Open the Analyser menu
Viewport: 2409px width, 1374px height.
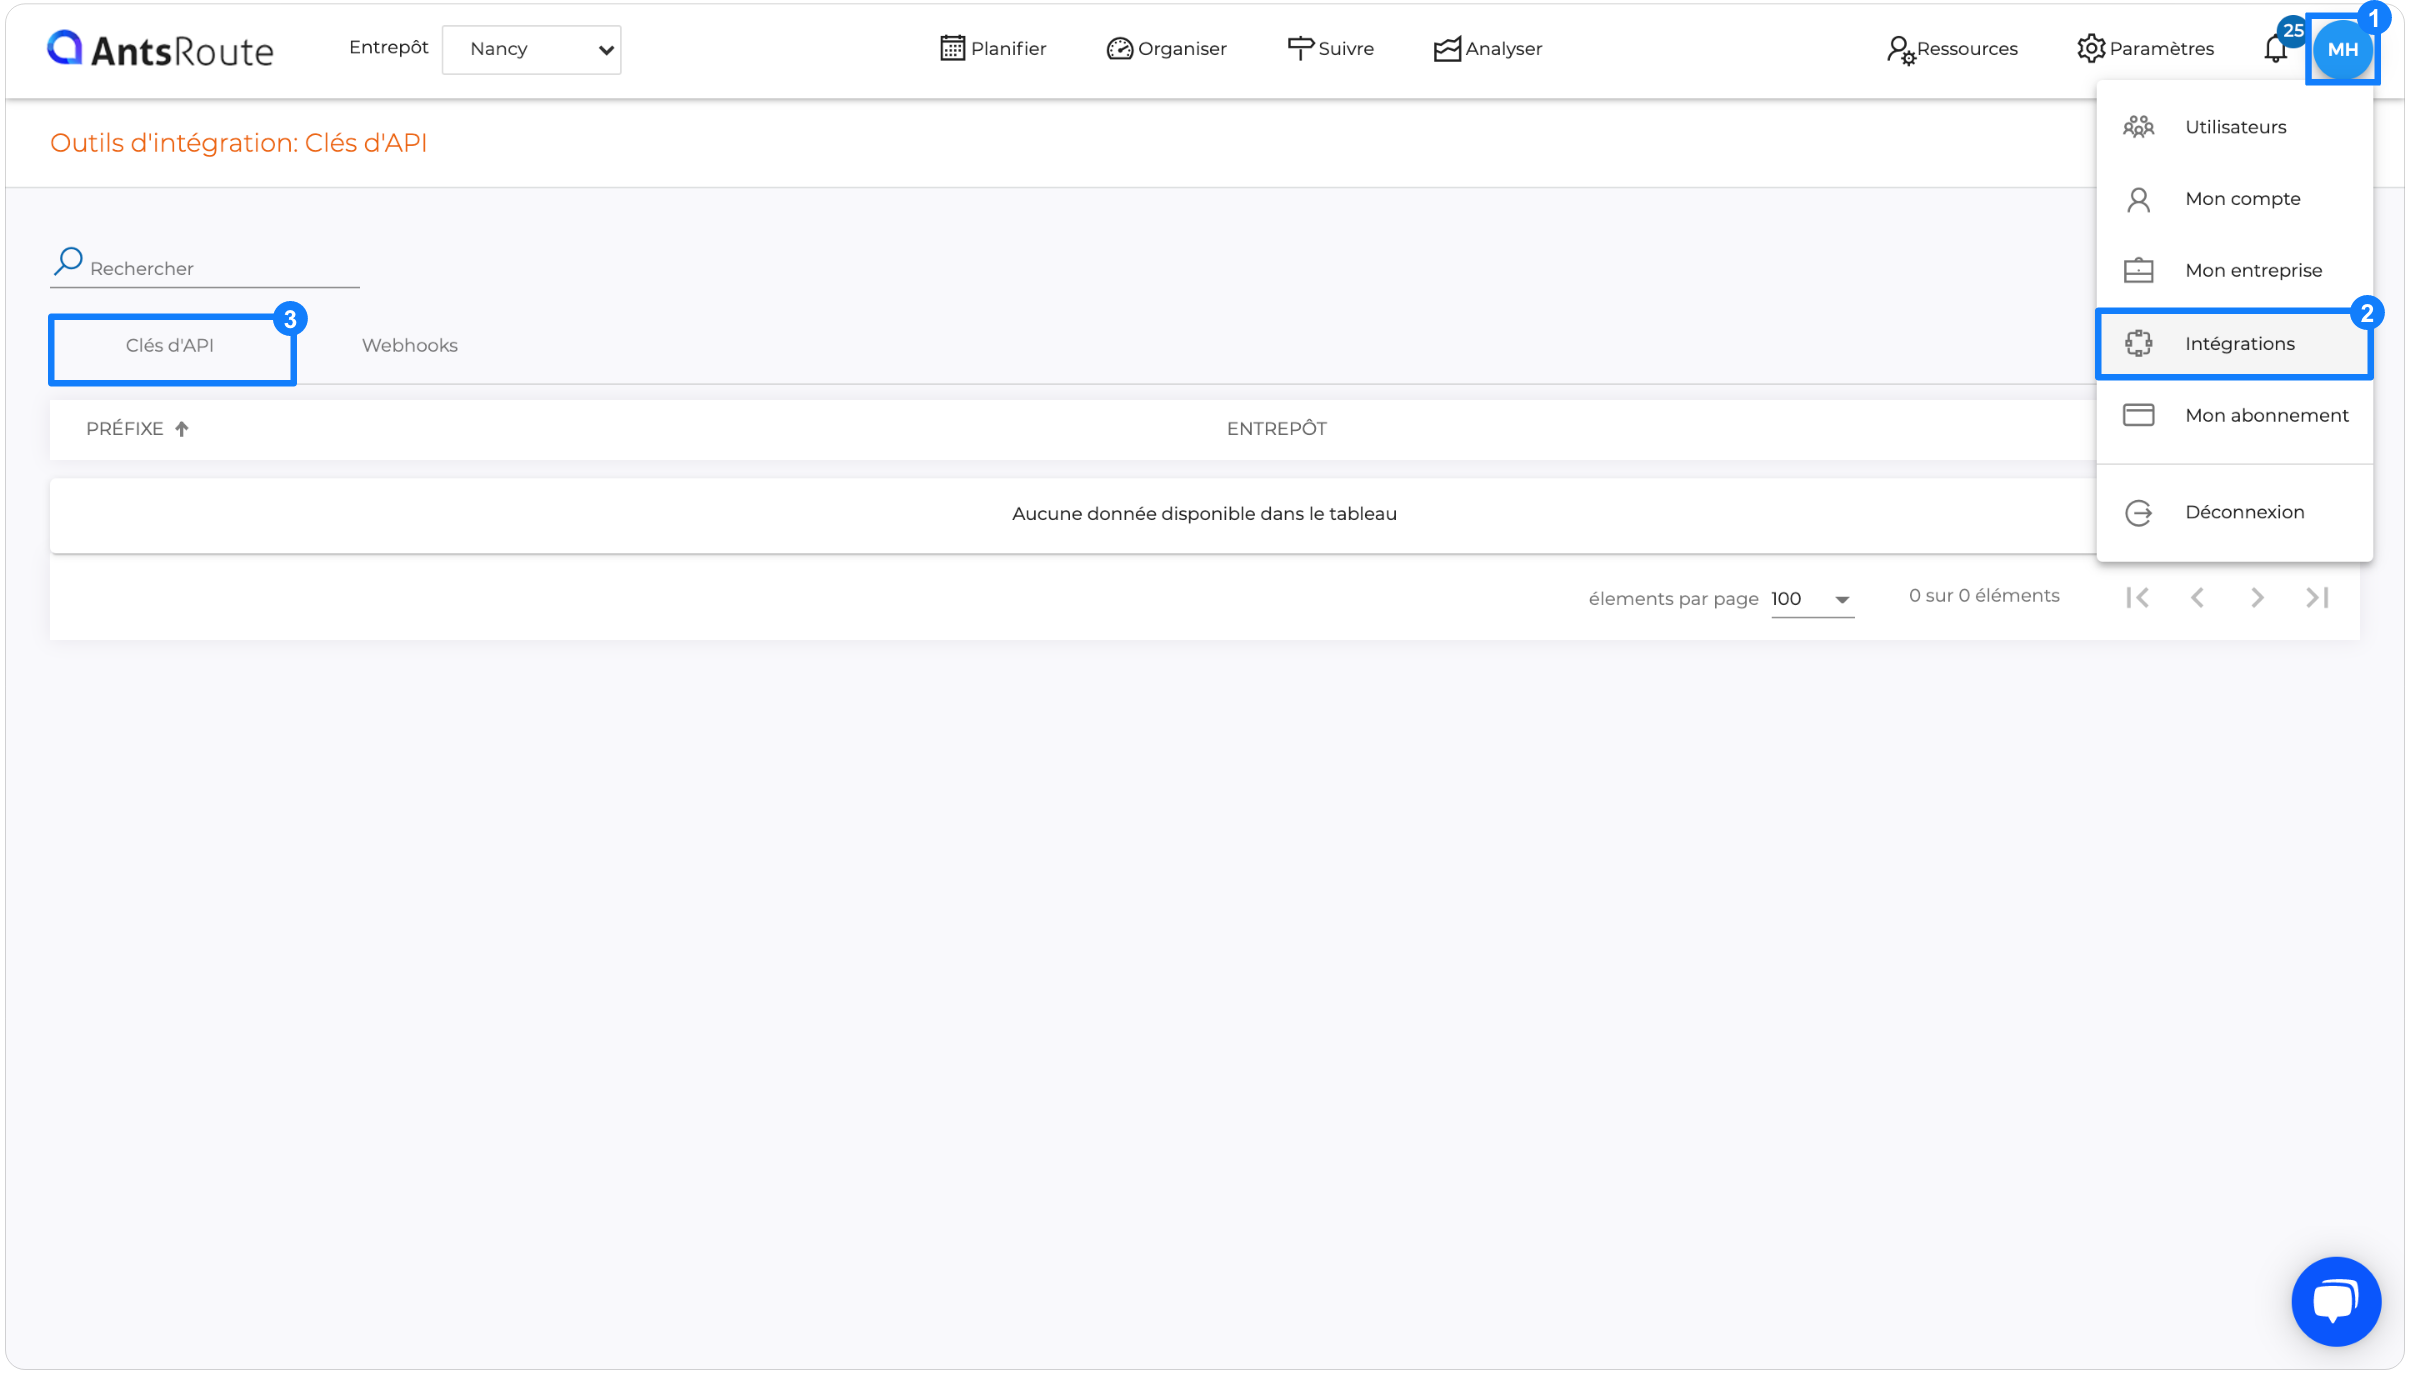coord(1487,48)
